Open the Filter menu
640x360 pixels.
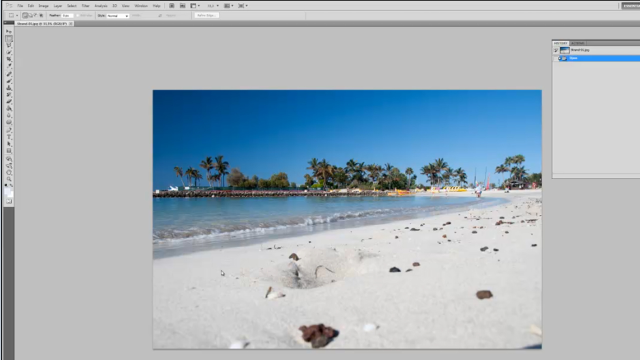click(85, 6)
